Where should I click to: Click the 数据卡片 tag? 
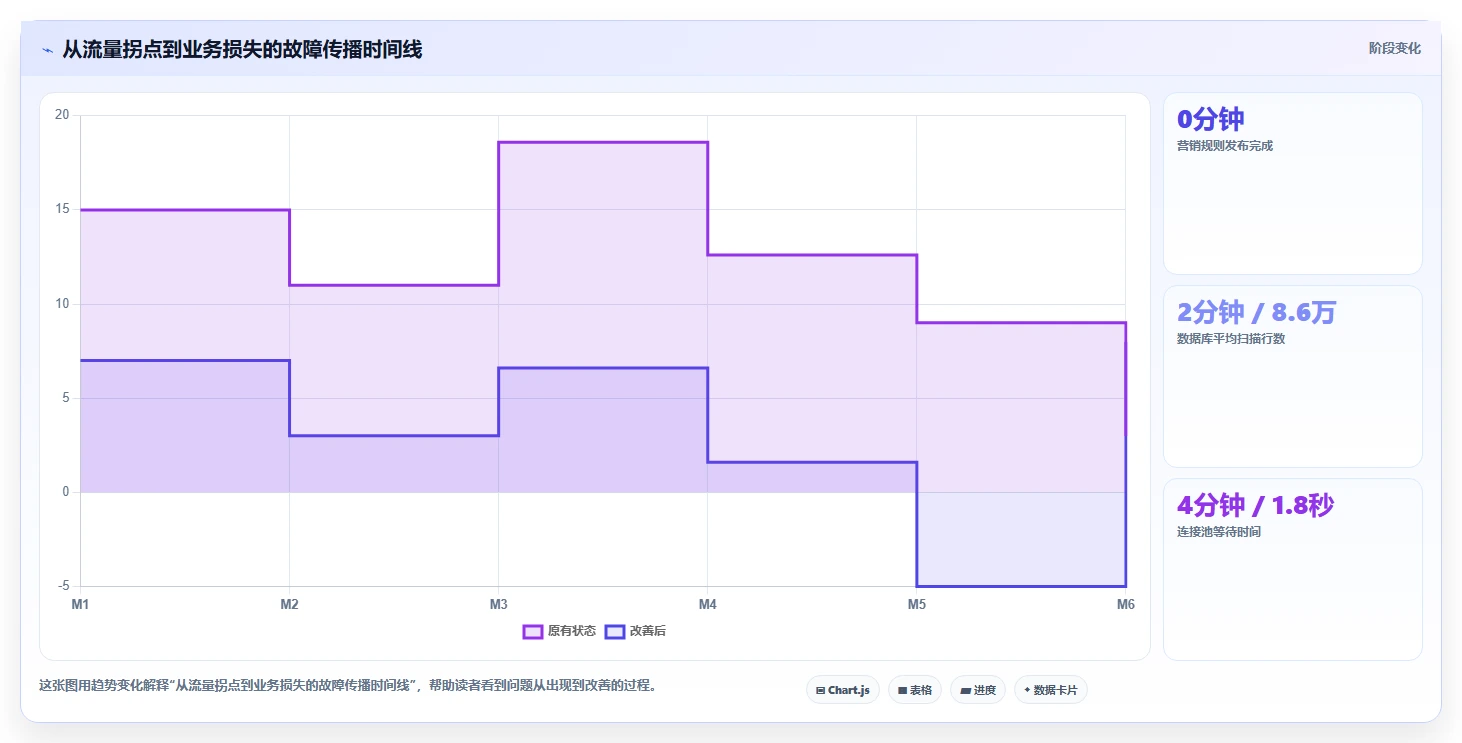tap(1051, 690)
